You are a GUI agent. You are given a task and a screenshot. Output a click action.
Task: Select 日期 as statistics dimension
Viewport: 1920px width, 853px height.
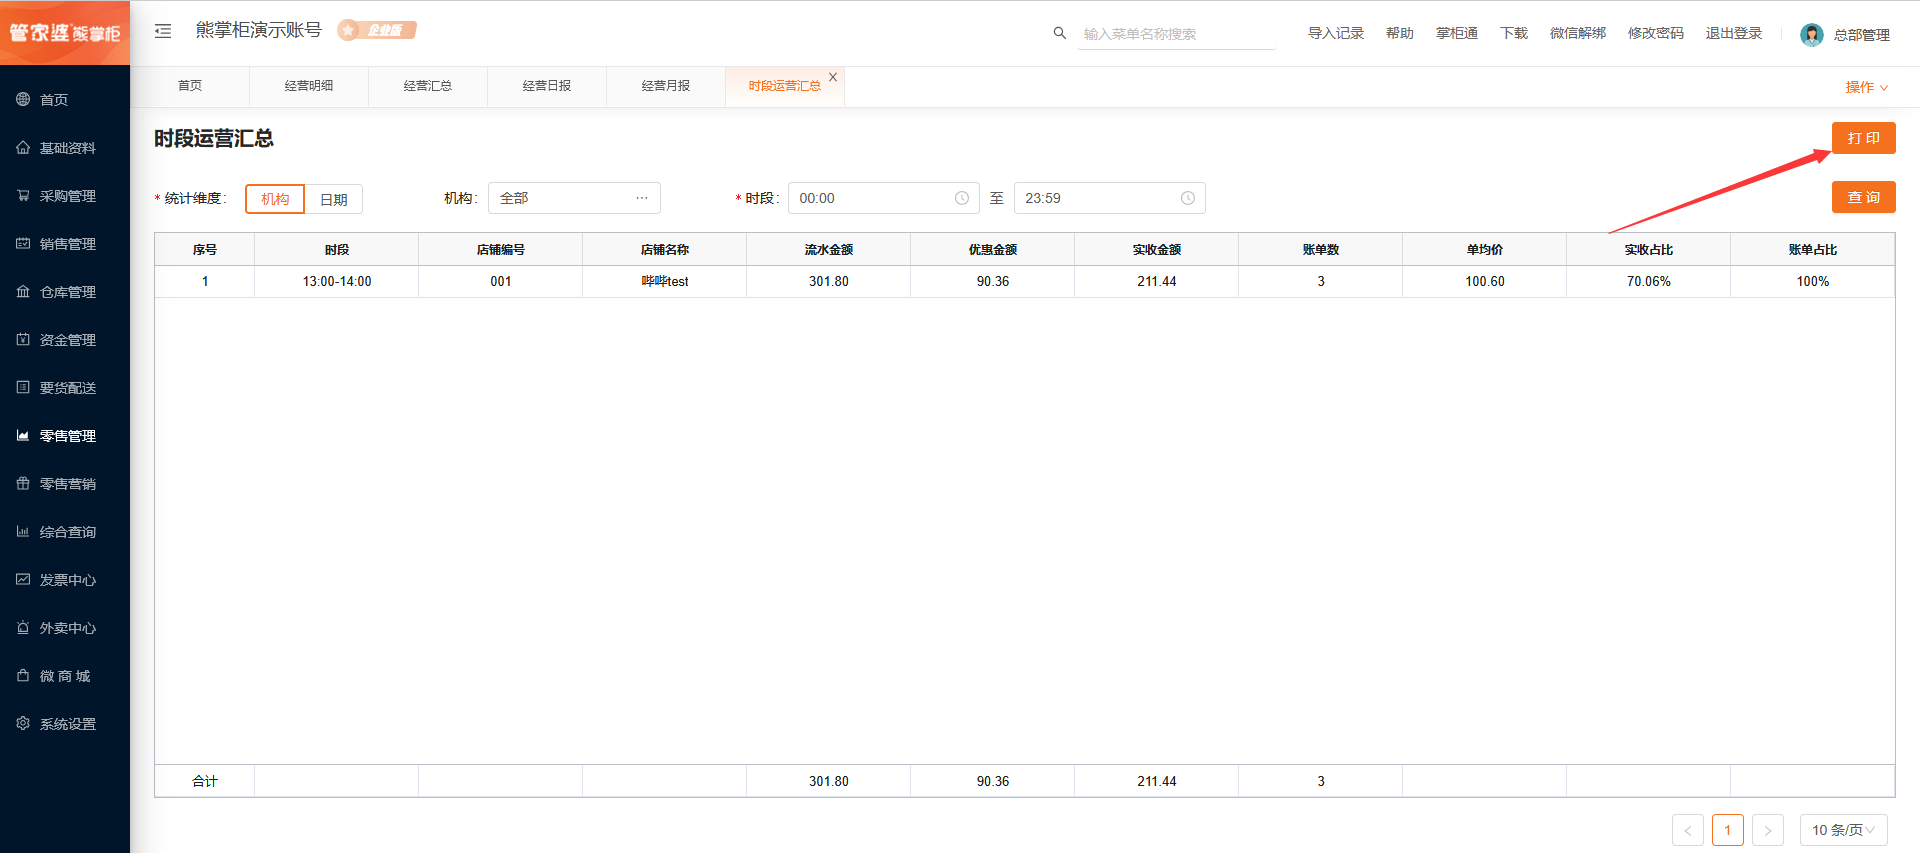(333, 199)
